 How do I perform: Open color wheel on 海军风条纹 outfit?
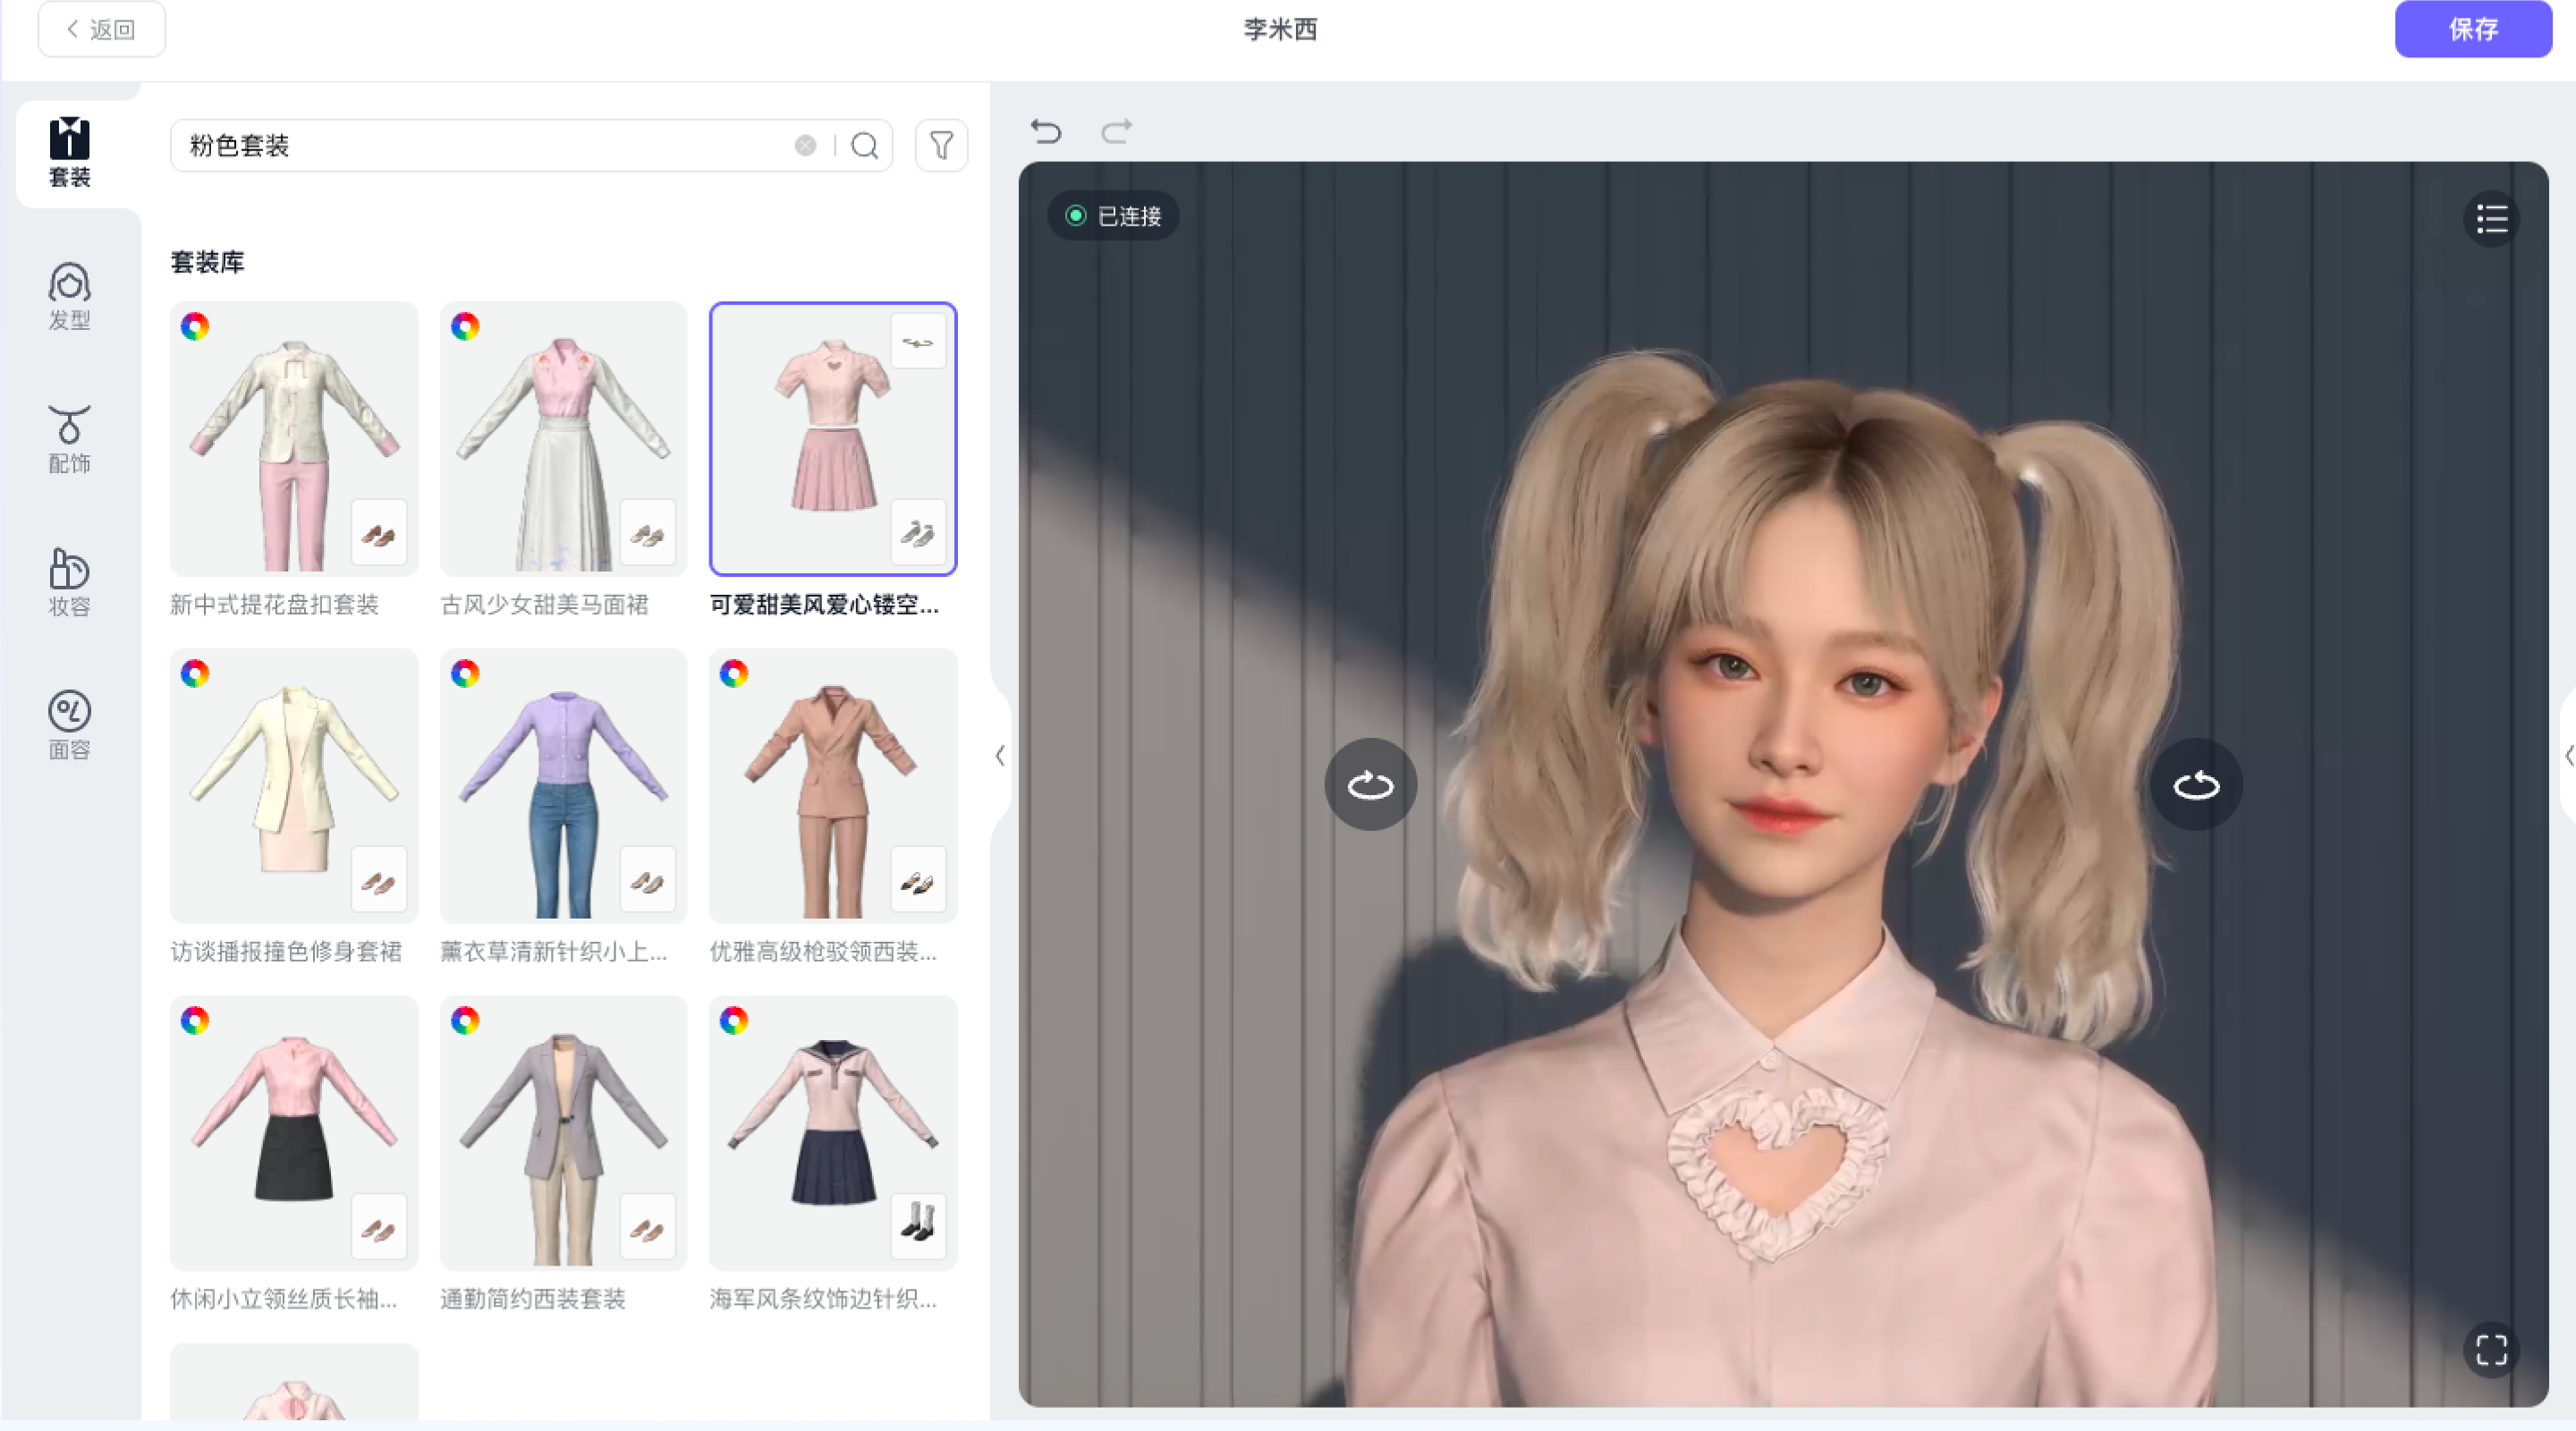(x=734, y=1020)
